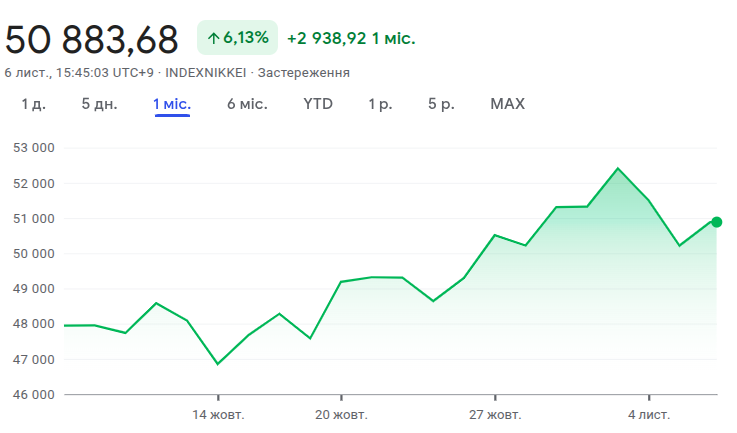Click the 4 лист. date label
Image resolution: width=737 pixels, height=433 pixels.
(x=649, y=414)
